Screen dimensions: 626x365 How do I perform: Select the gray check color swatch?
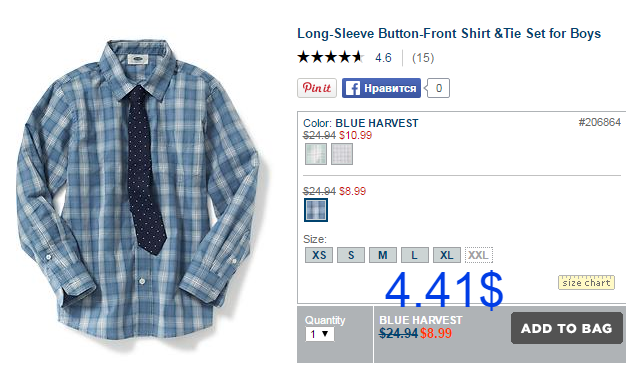(x=342, y=154)
